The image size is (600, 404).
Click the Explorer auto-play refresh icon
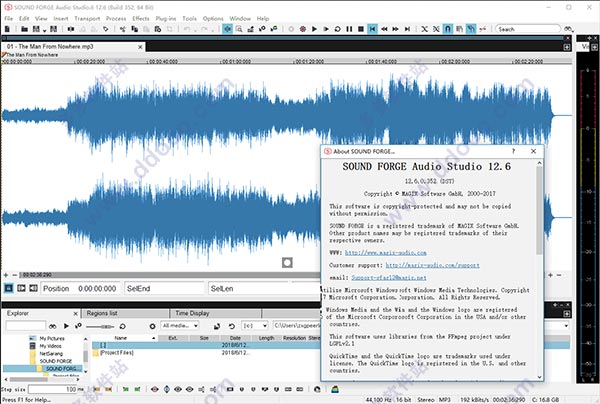(122, 326)
